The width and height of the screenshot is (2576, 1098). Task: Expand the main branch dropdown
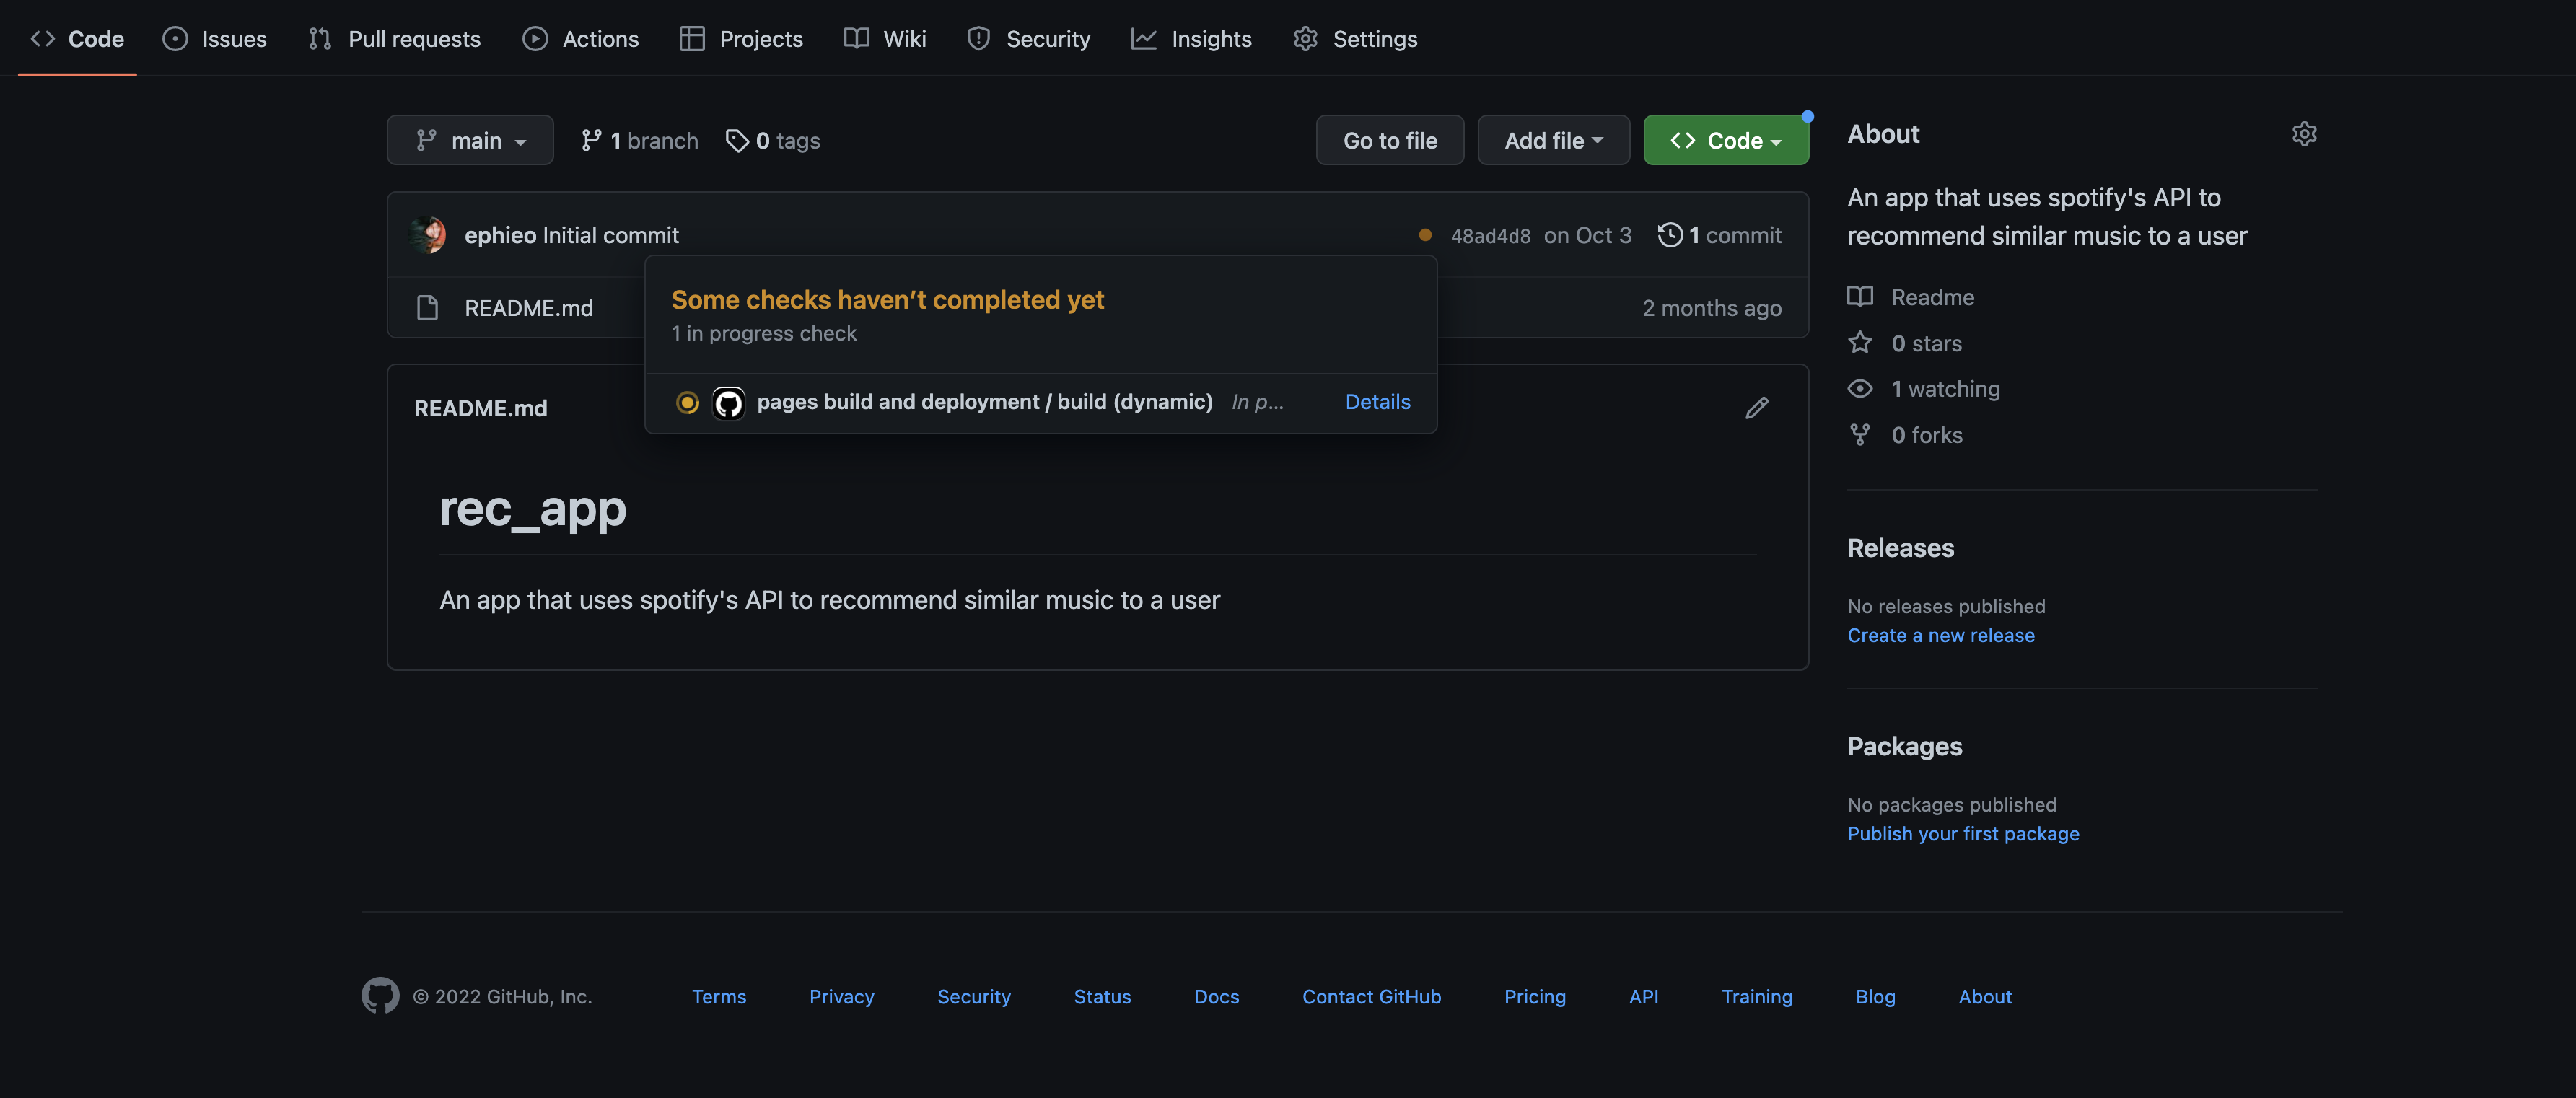coord(470,140)
